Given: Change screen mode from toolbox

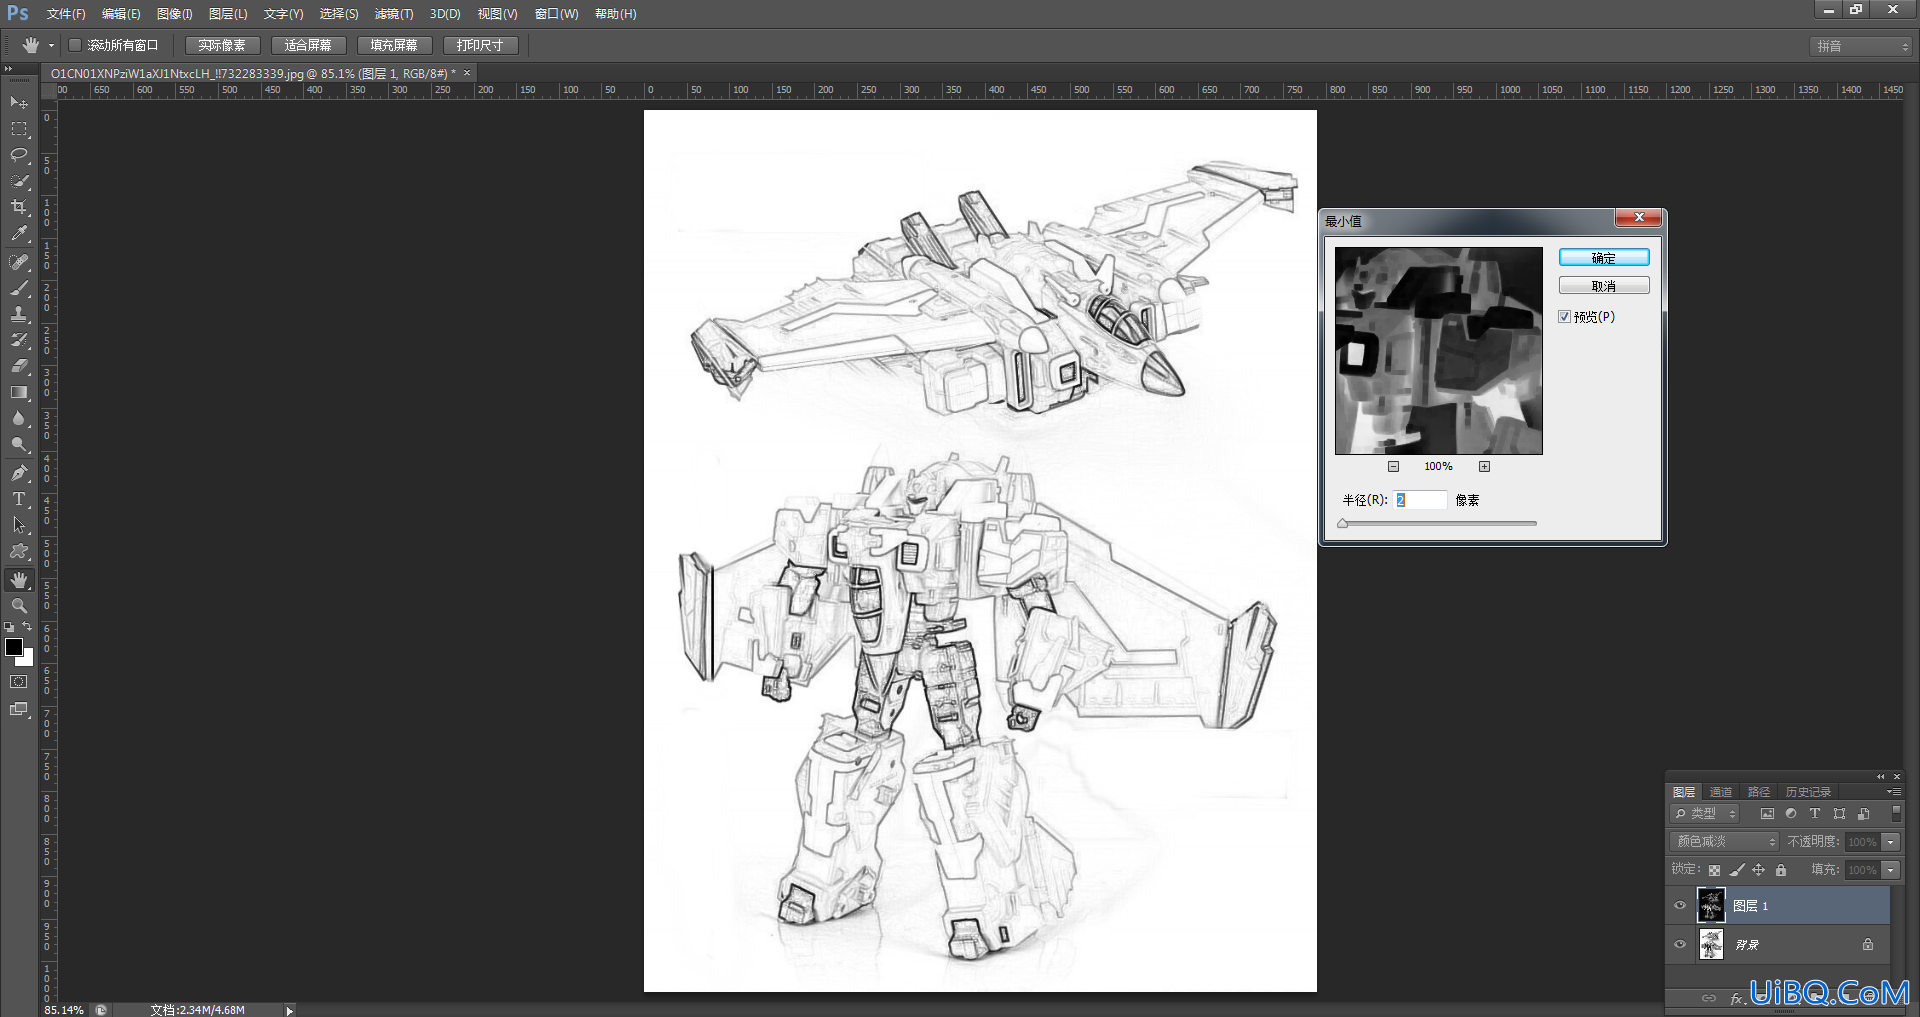Looking at the screenshot, I should pyautogui.click(x=19, y=709).
